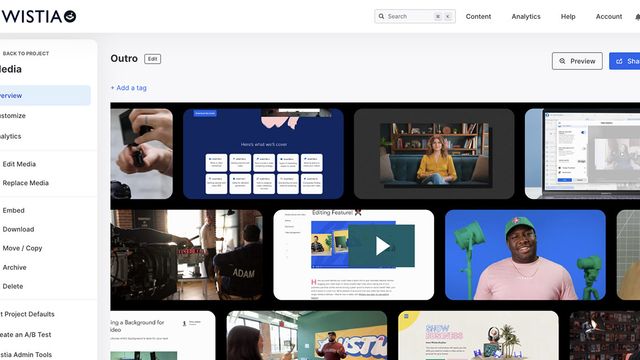Click the camera lens hands thumbnail

(x=142, y=154)
